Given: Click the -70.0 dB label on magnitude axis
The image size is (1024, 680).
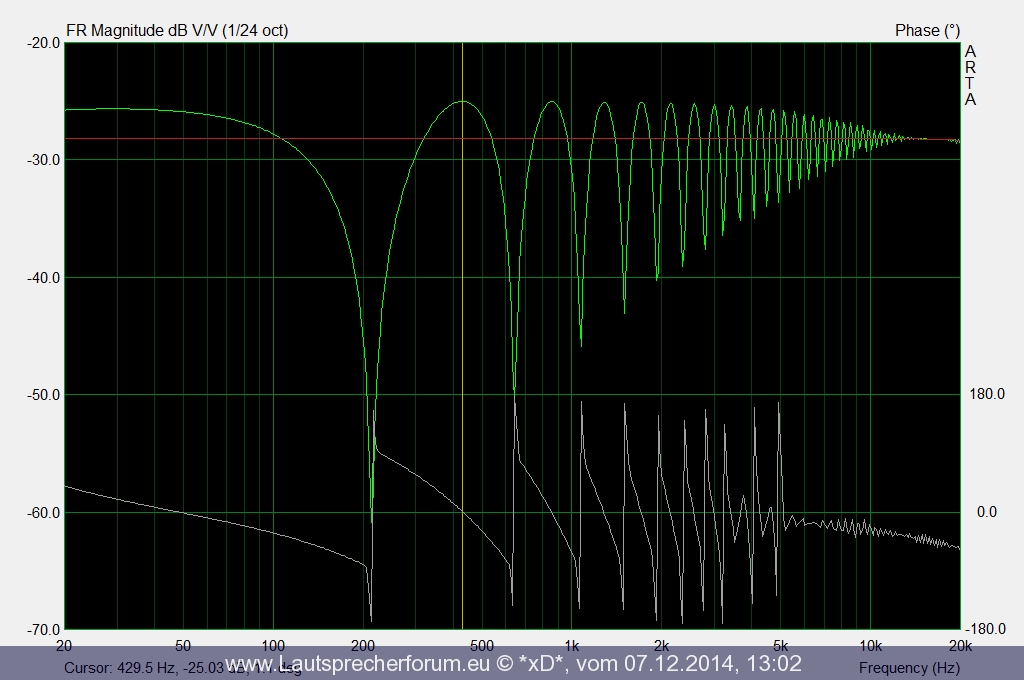Looking at the screenshot, I should pyautogui.click(x=42, y=629).
